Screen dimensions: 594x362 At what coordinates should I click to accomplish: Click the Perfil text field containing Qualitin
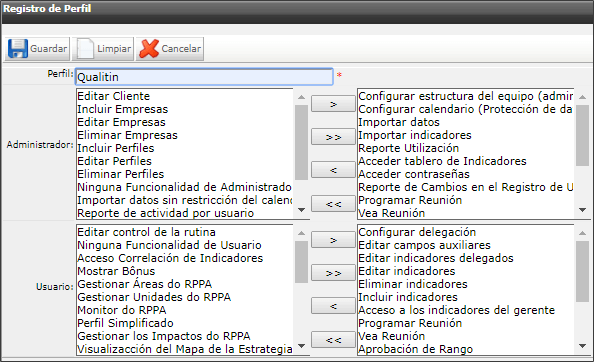click(x=204, y=77)
